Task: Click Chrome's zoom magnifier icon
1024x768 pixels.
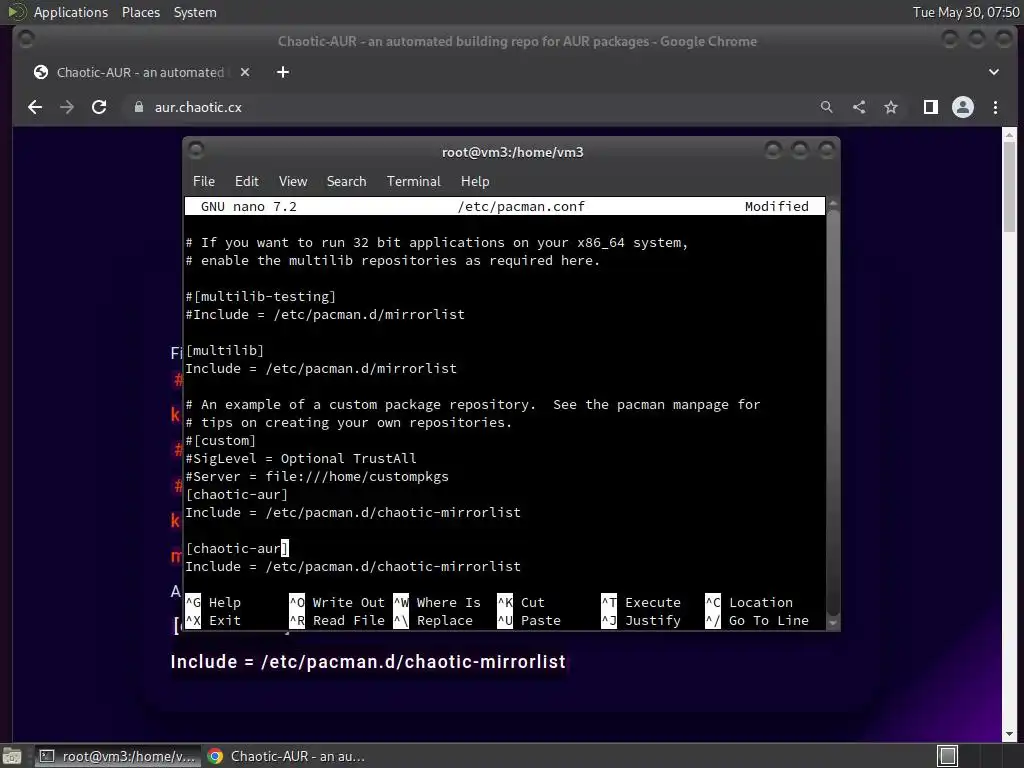Action: pyautogui.click(x=826, y=107)
